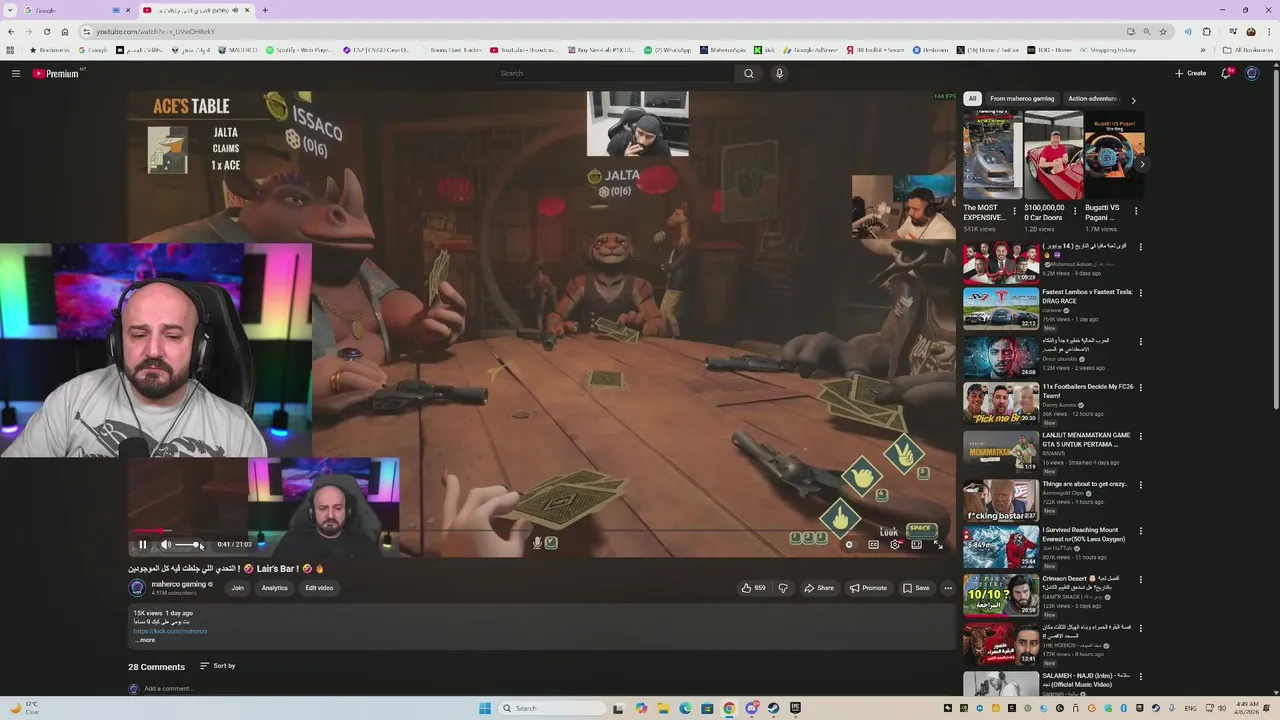Click the Join button next to the channel
The width and height of the screenshot is (1280, 720).
click(x=237, y=588)
